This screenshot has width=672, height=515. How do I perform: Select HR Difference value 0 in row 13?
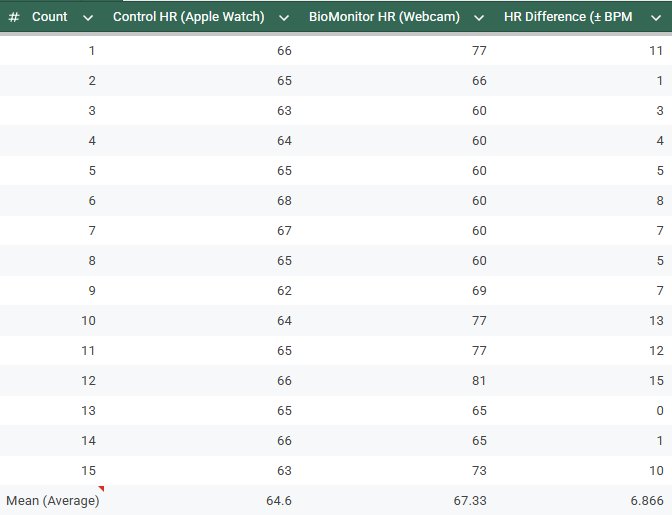(660, 410)
